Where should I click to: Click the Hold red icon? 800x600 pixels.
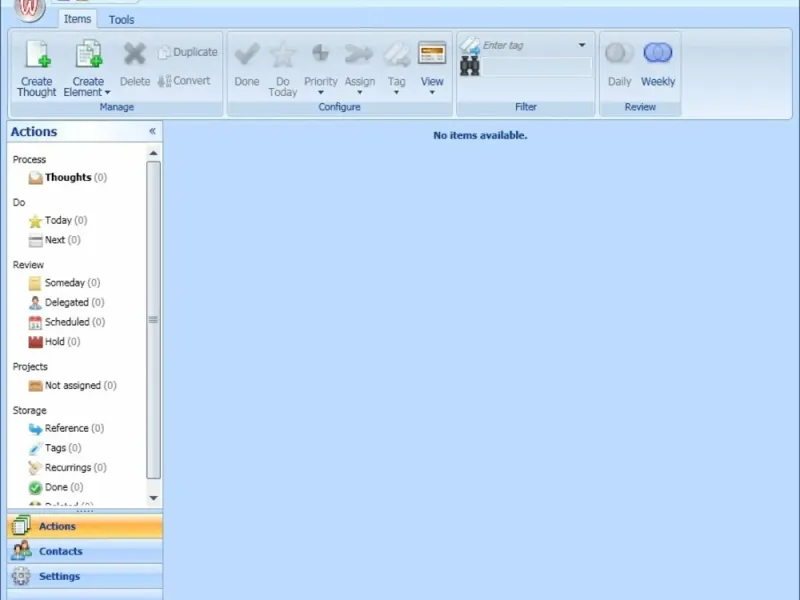point(35,342)
